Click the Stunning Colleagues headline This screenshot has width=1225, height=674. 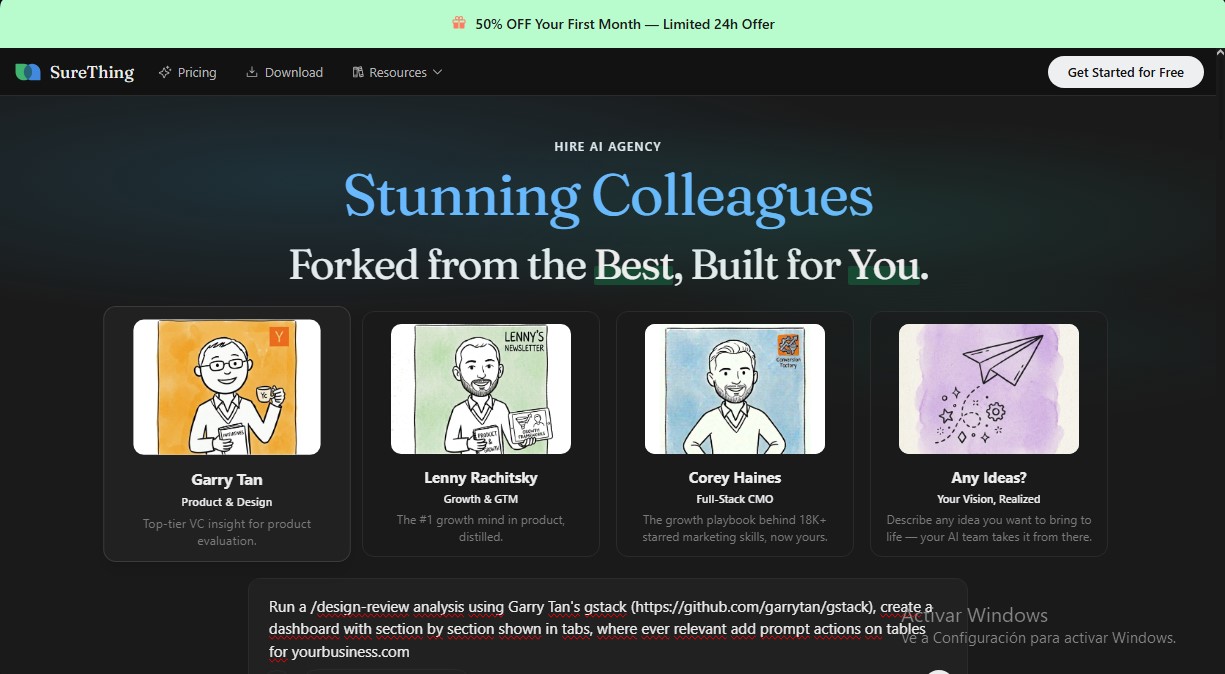pyautogui.click(x=608, y=196)
